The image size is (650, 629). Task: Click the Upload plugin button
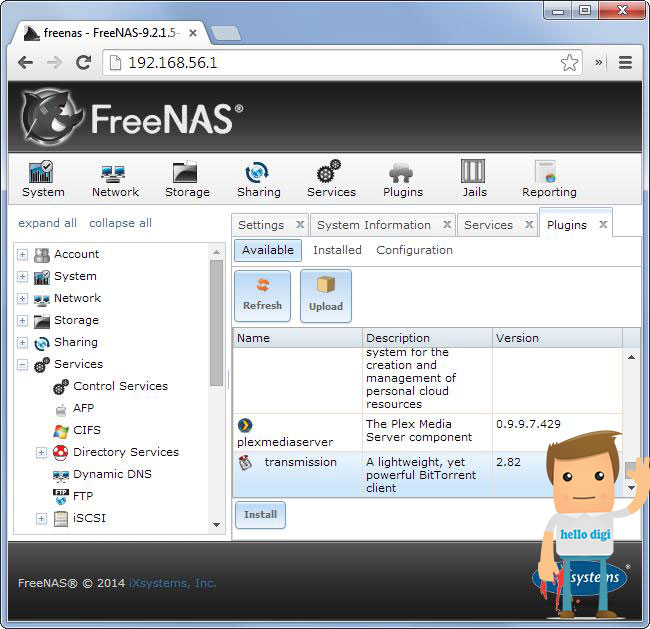326,296
